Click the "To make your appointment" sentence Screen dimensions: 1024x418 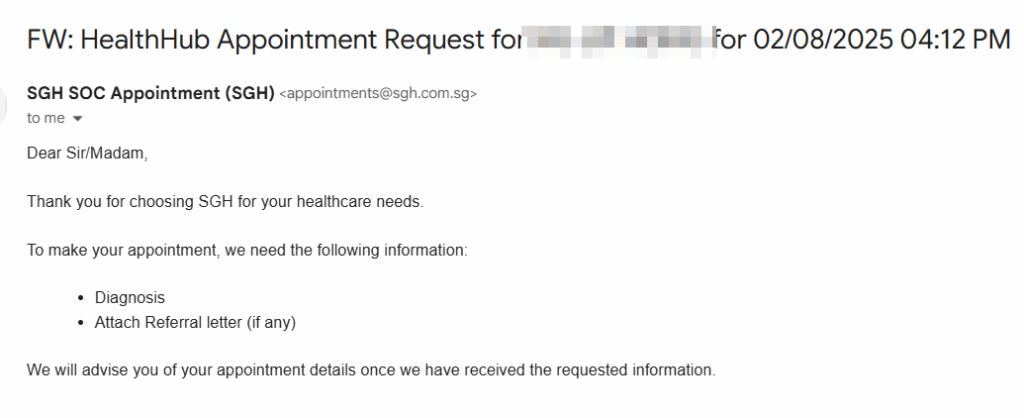click(246, 250)
